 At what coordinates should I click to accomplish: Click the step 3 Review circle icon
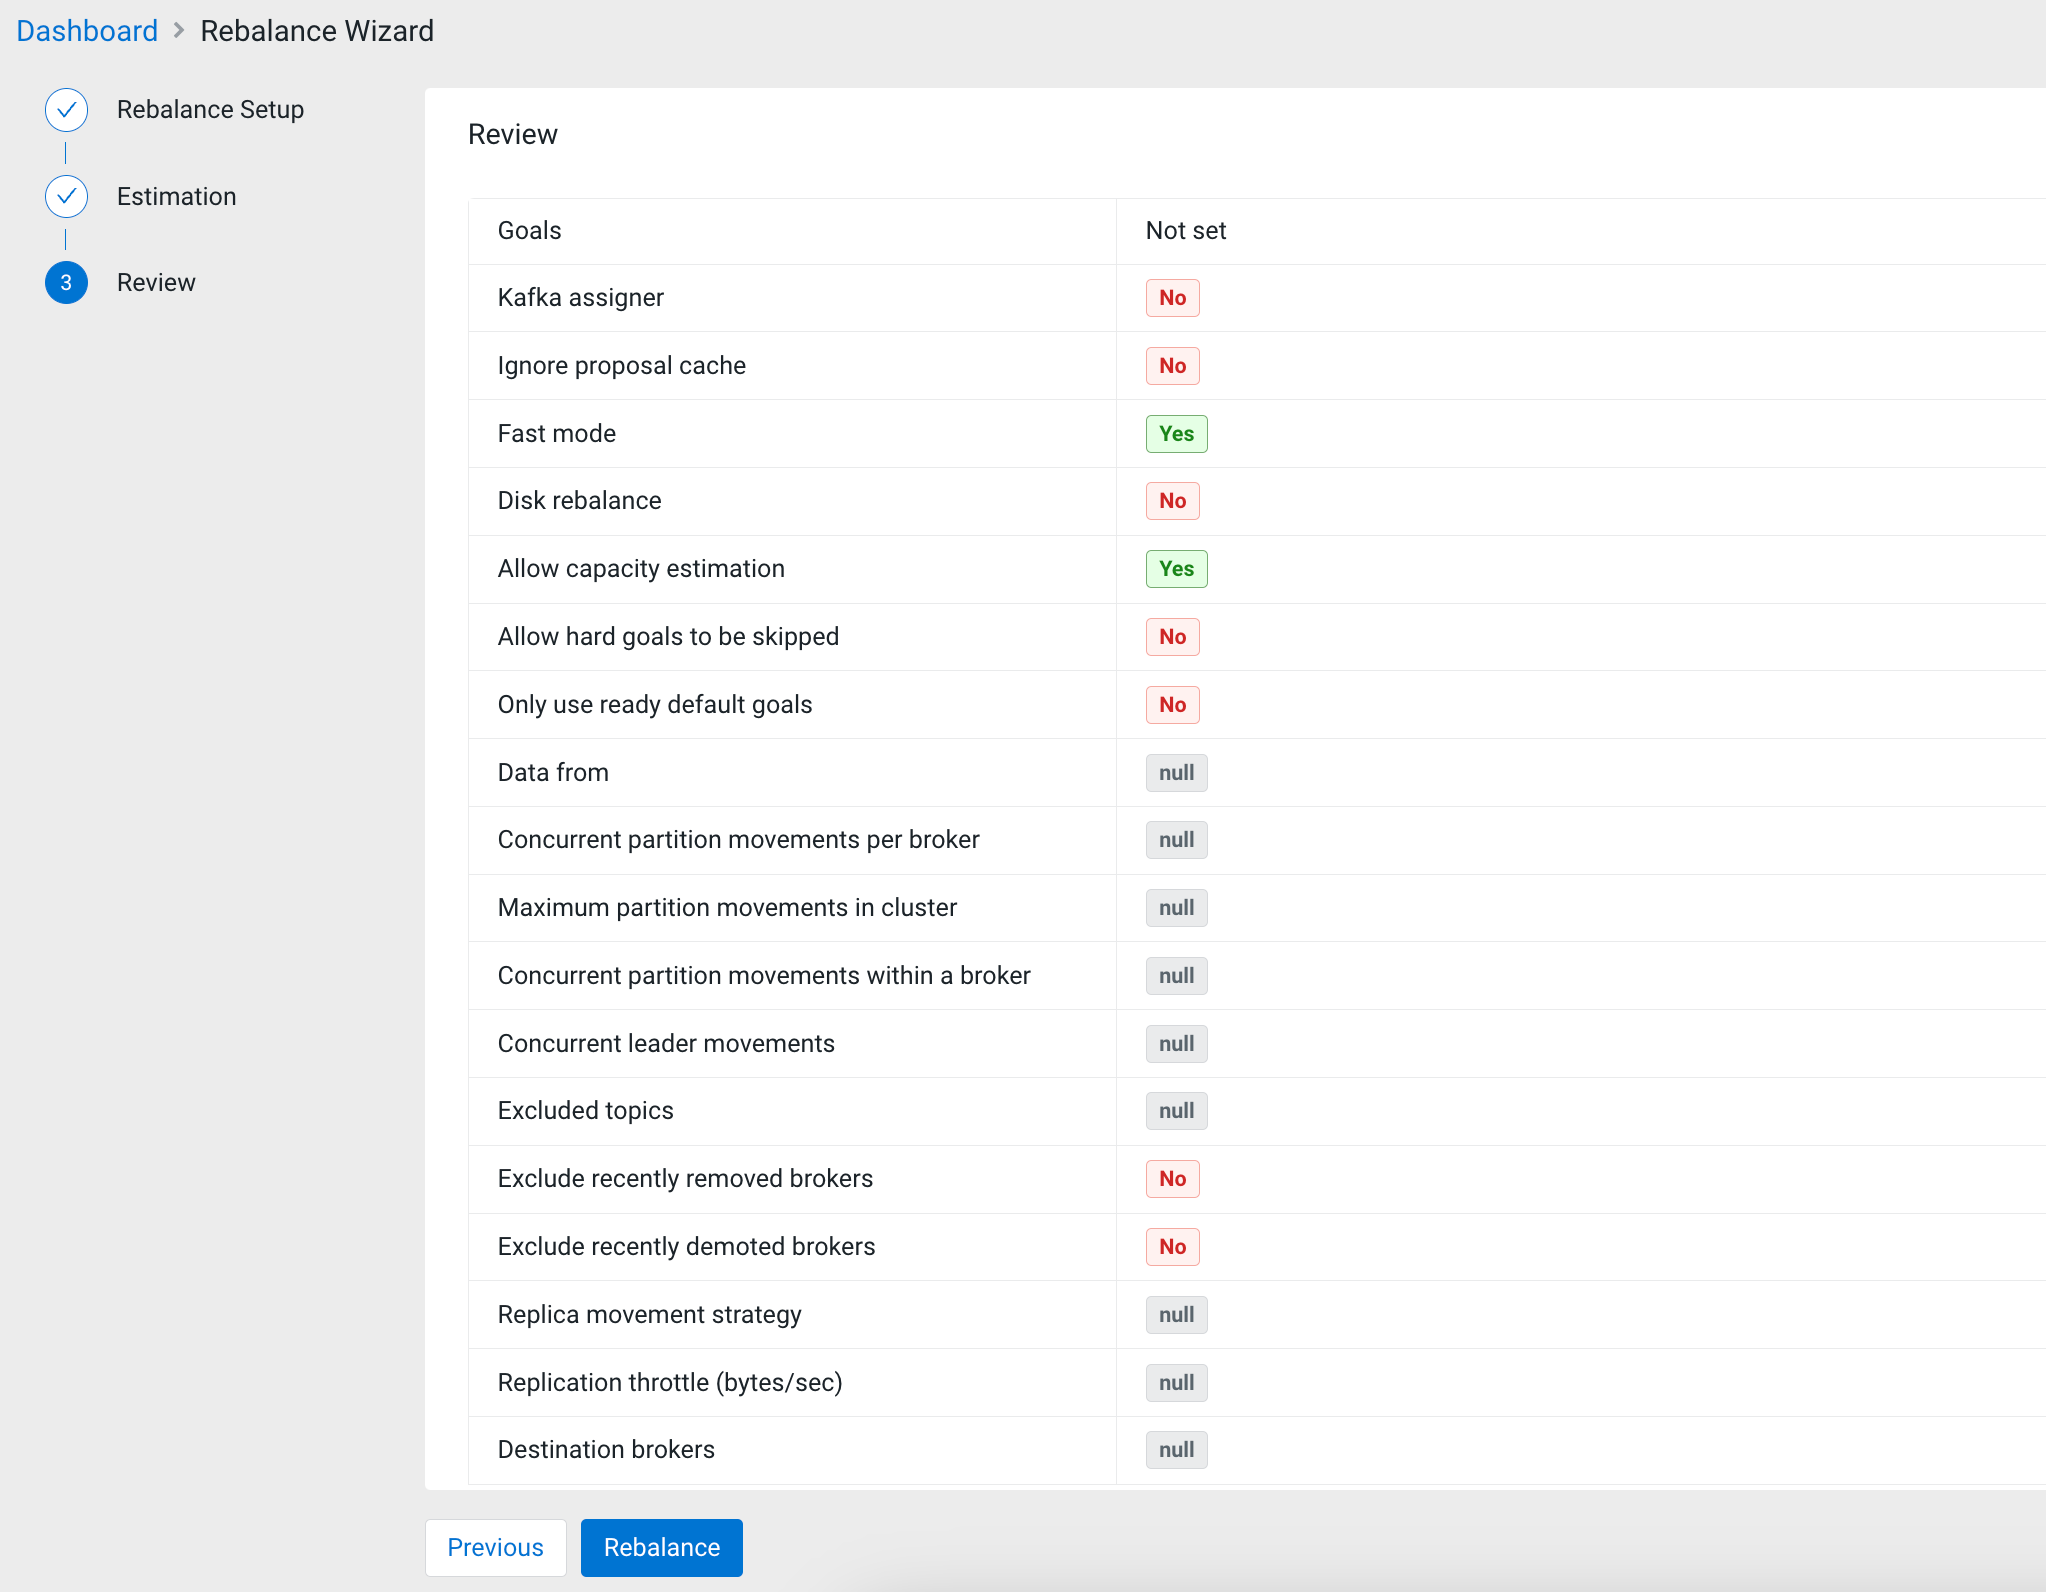pos(66,283)
